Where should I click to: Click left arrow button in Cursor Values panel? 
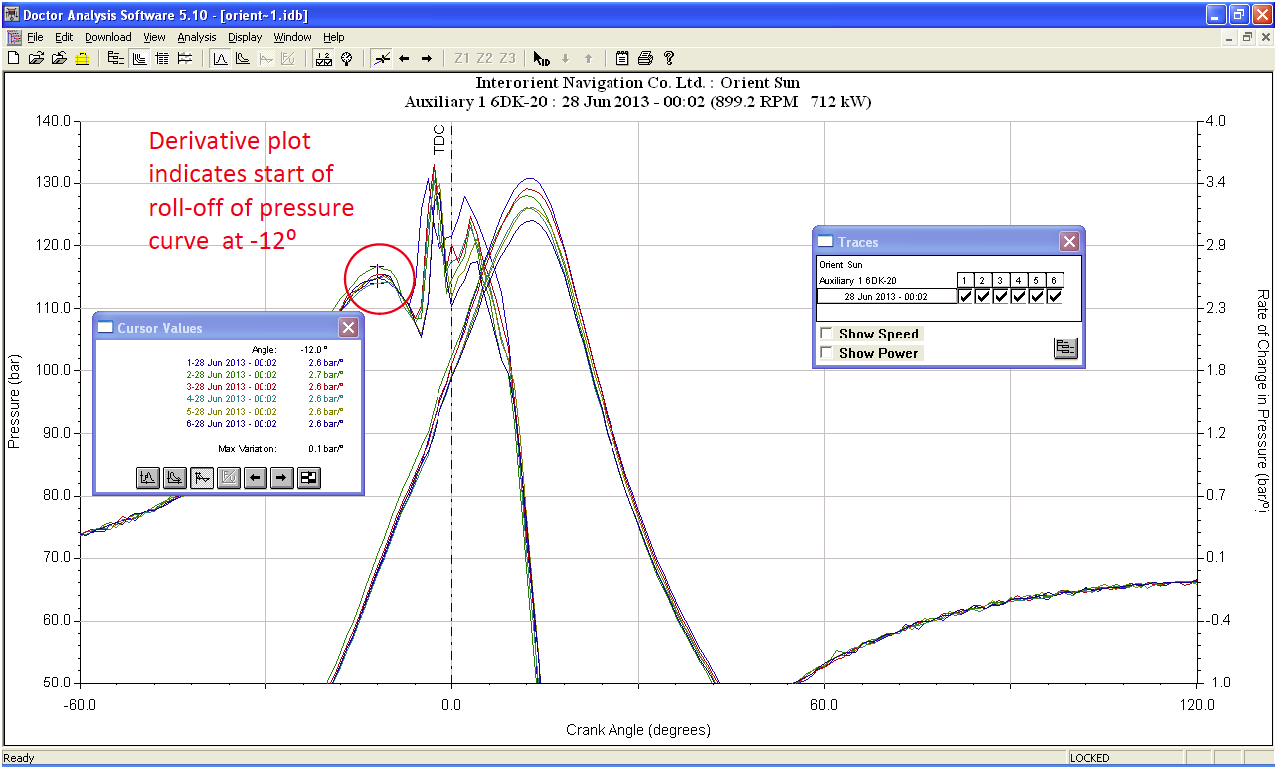coord(255,478)
